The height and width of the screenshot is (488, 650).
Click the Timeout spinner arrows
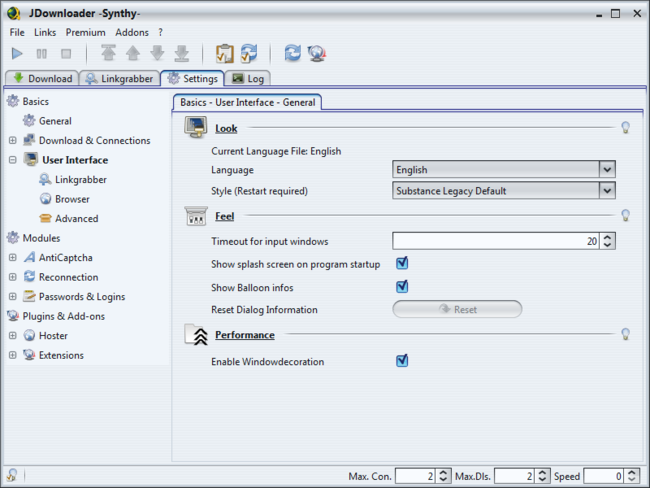(x=607, y=241)
